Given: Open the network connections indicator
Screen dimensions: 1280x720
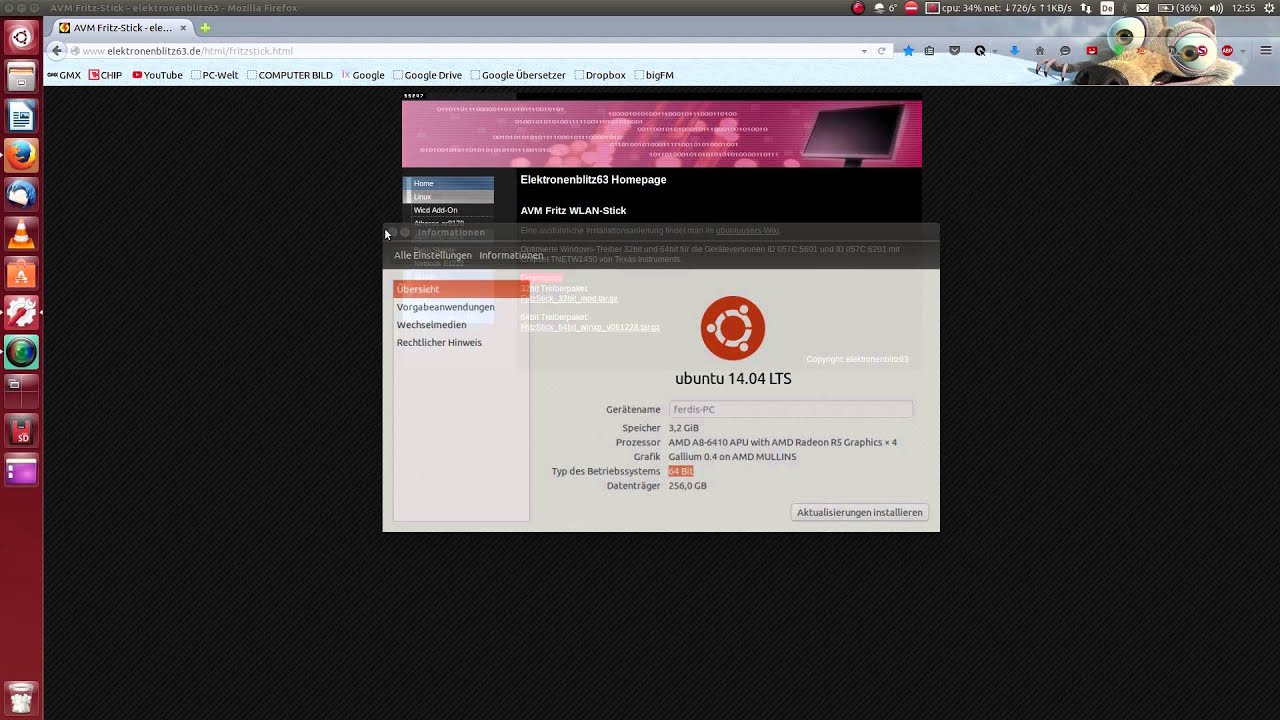Looking at the screenshot, I should coord(1087,8).
